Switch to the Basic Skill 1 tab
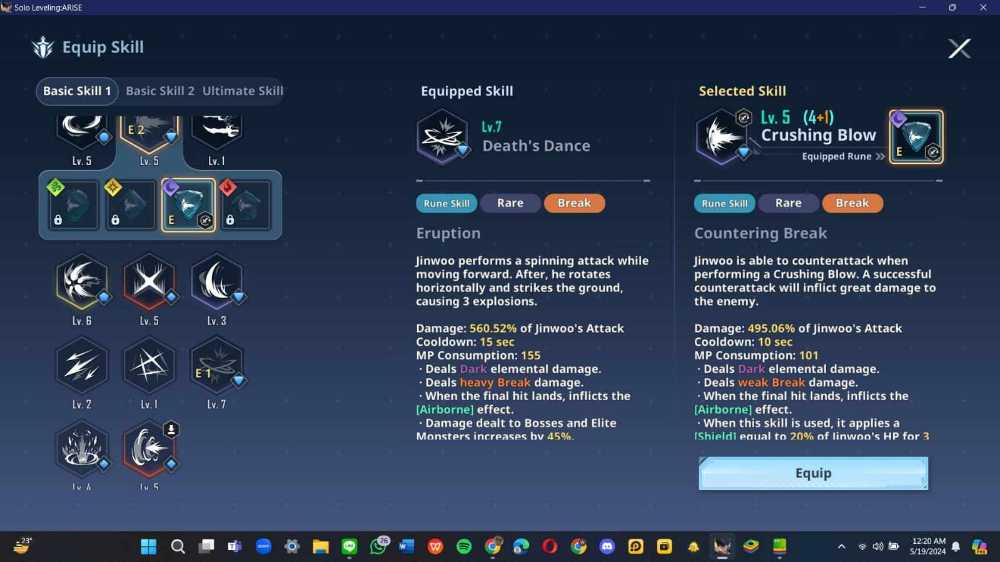This screenshot has height=562, width=1000. 77,91
